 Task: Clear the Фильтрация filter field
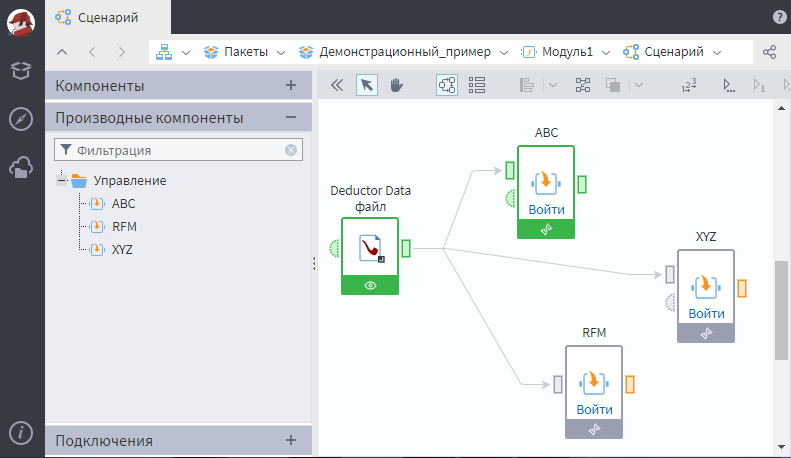click(x=291, y=150)
